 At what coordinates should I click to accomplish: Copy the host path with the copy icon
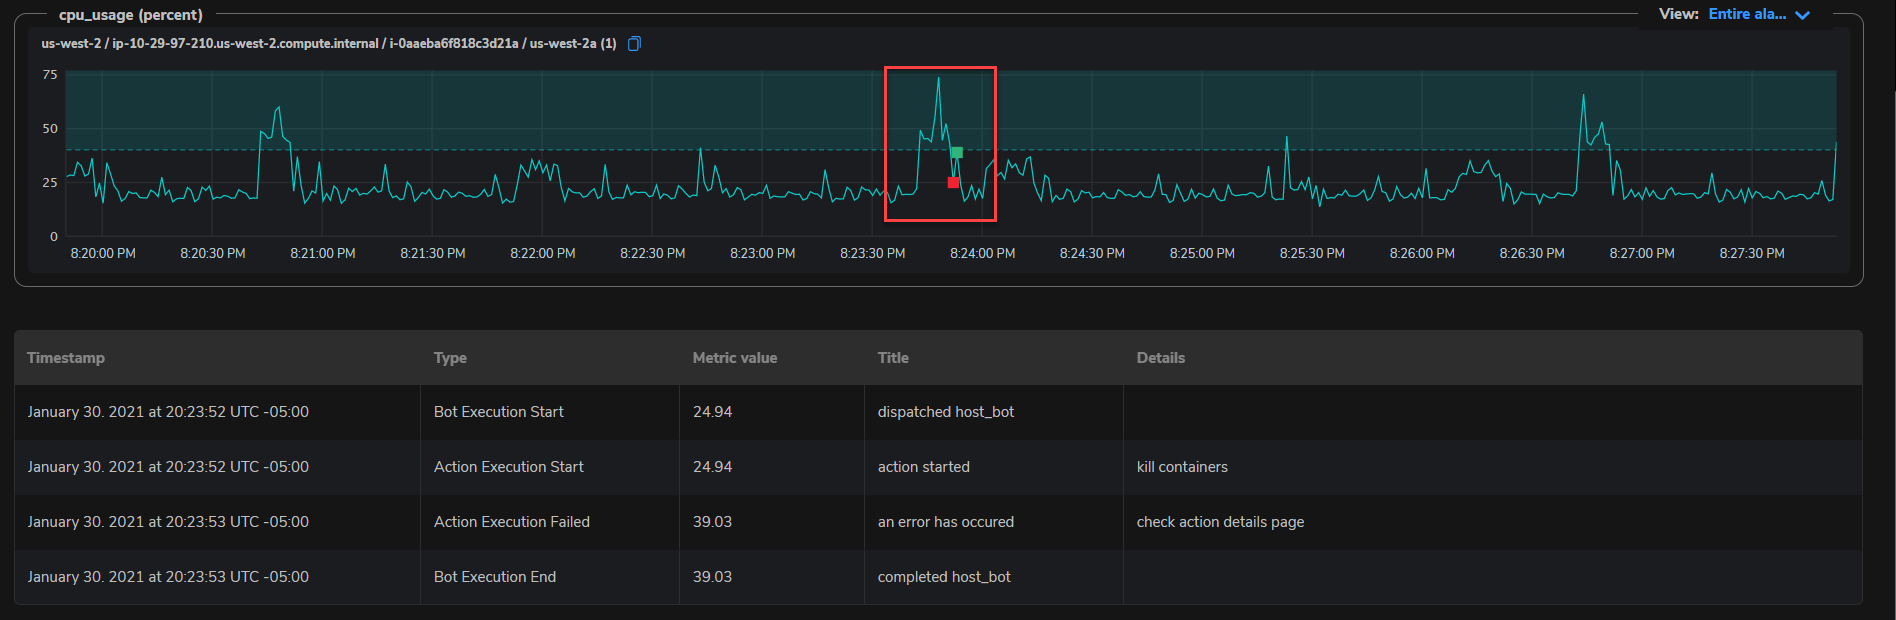(634, 44)
